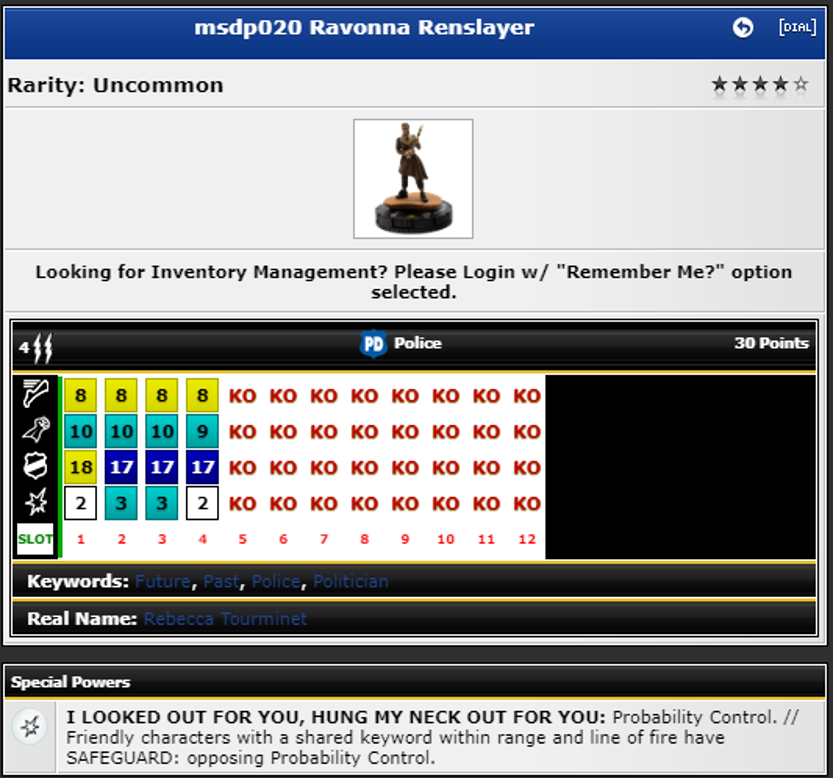833x779 pixels.
Task: Click slot number 5 label
Action: click(x=243, y=539)
